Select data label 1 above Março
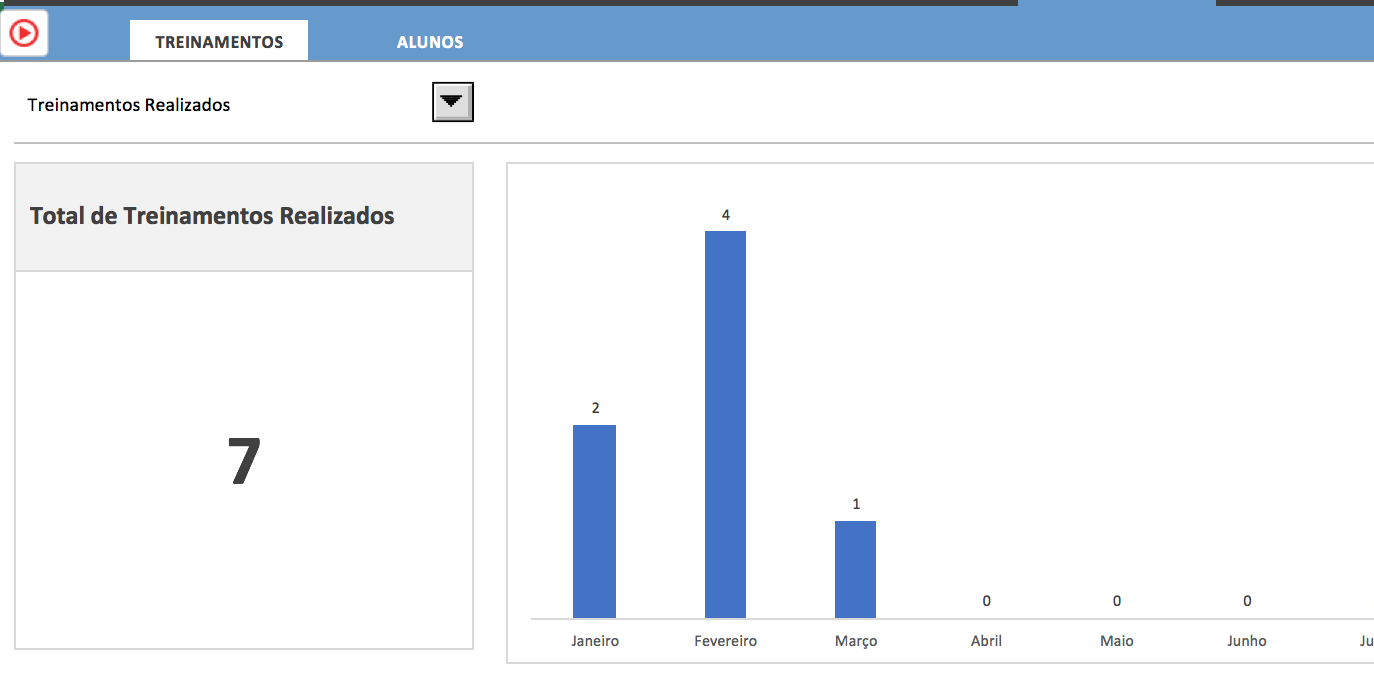 pos(856,504)
